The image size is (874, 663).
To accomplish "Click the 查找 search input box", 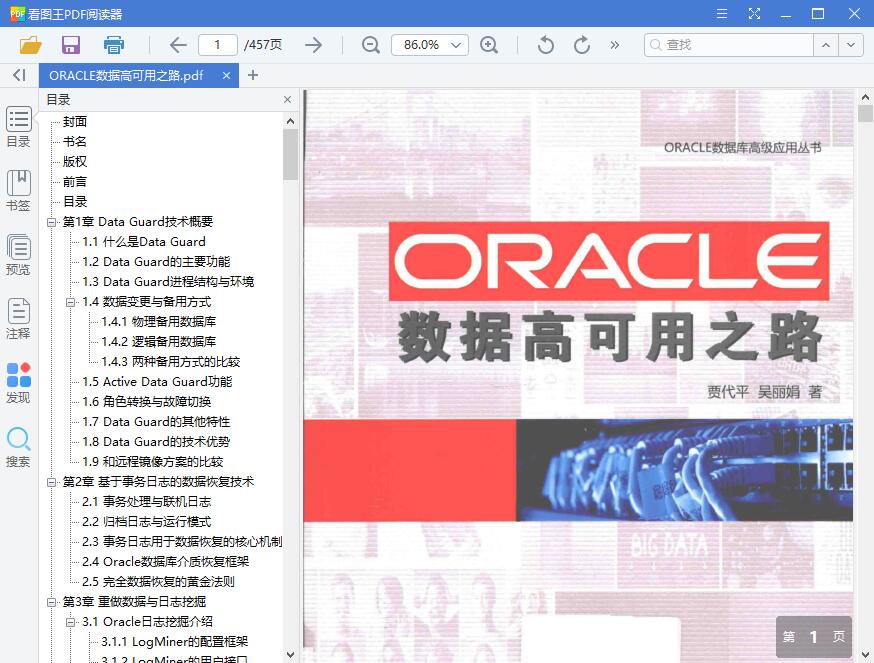I will (x=729, y=45).
